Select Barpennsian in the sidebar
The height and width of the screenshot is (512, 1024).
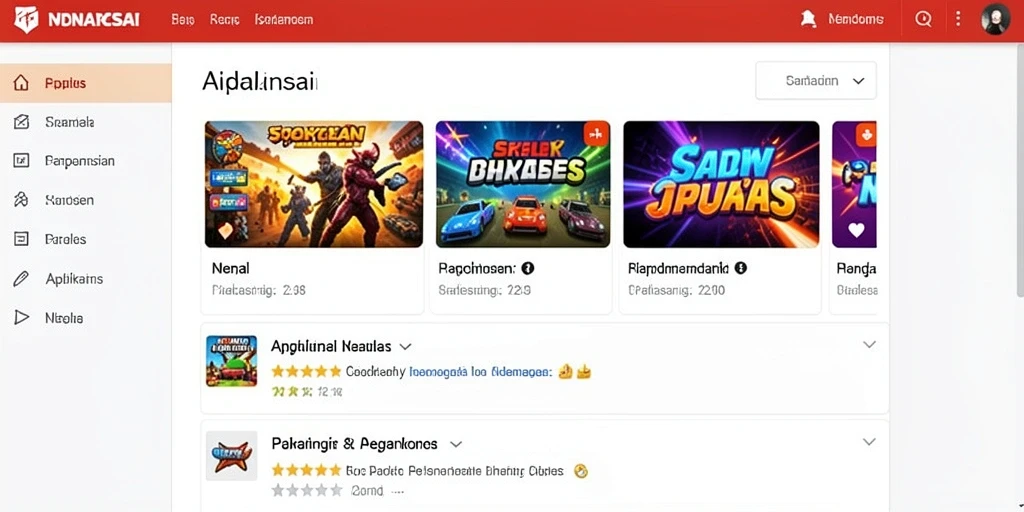(x=80, y=161)
